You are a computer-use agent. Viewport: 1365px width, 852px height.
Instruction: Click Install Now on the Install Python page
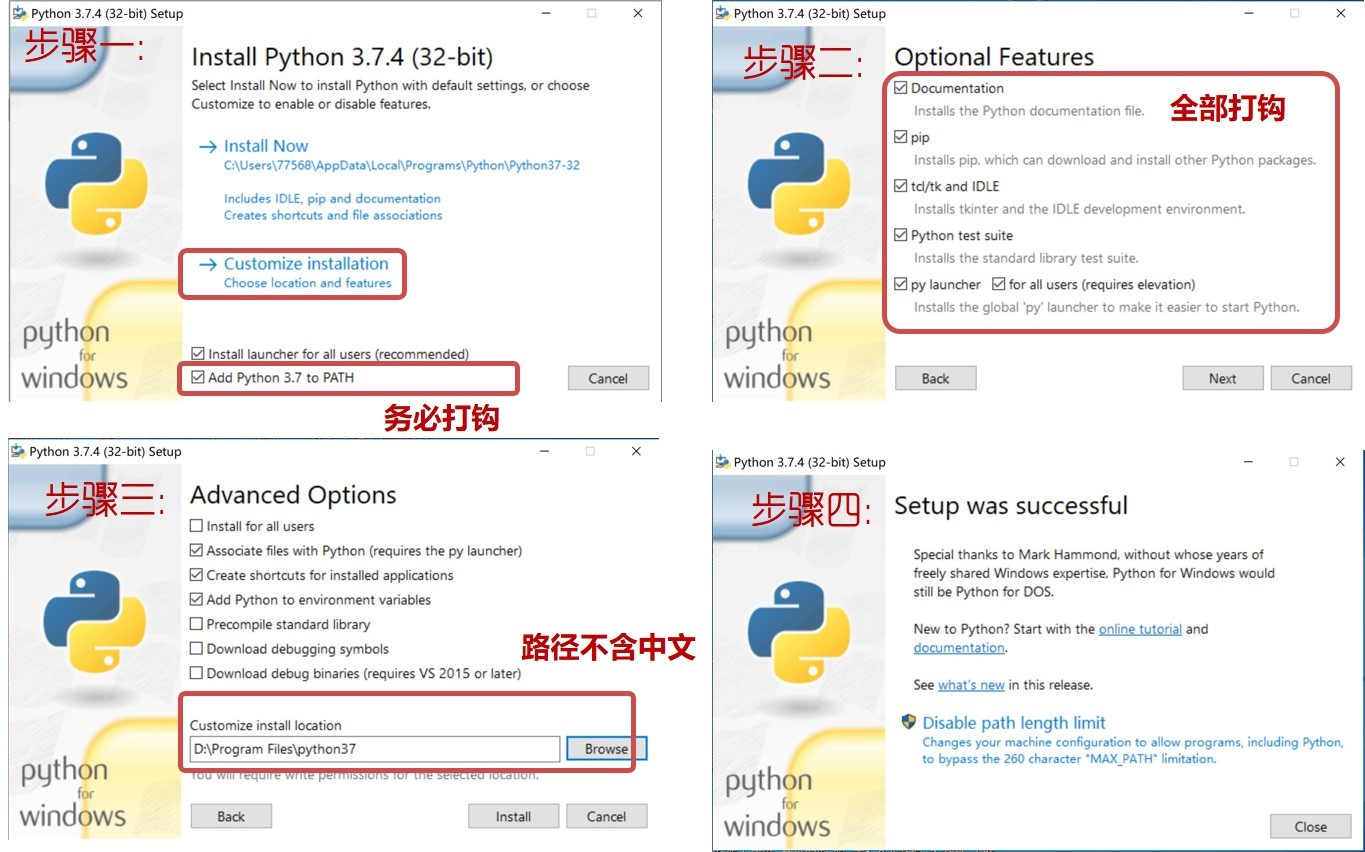point(265,146)
